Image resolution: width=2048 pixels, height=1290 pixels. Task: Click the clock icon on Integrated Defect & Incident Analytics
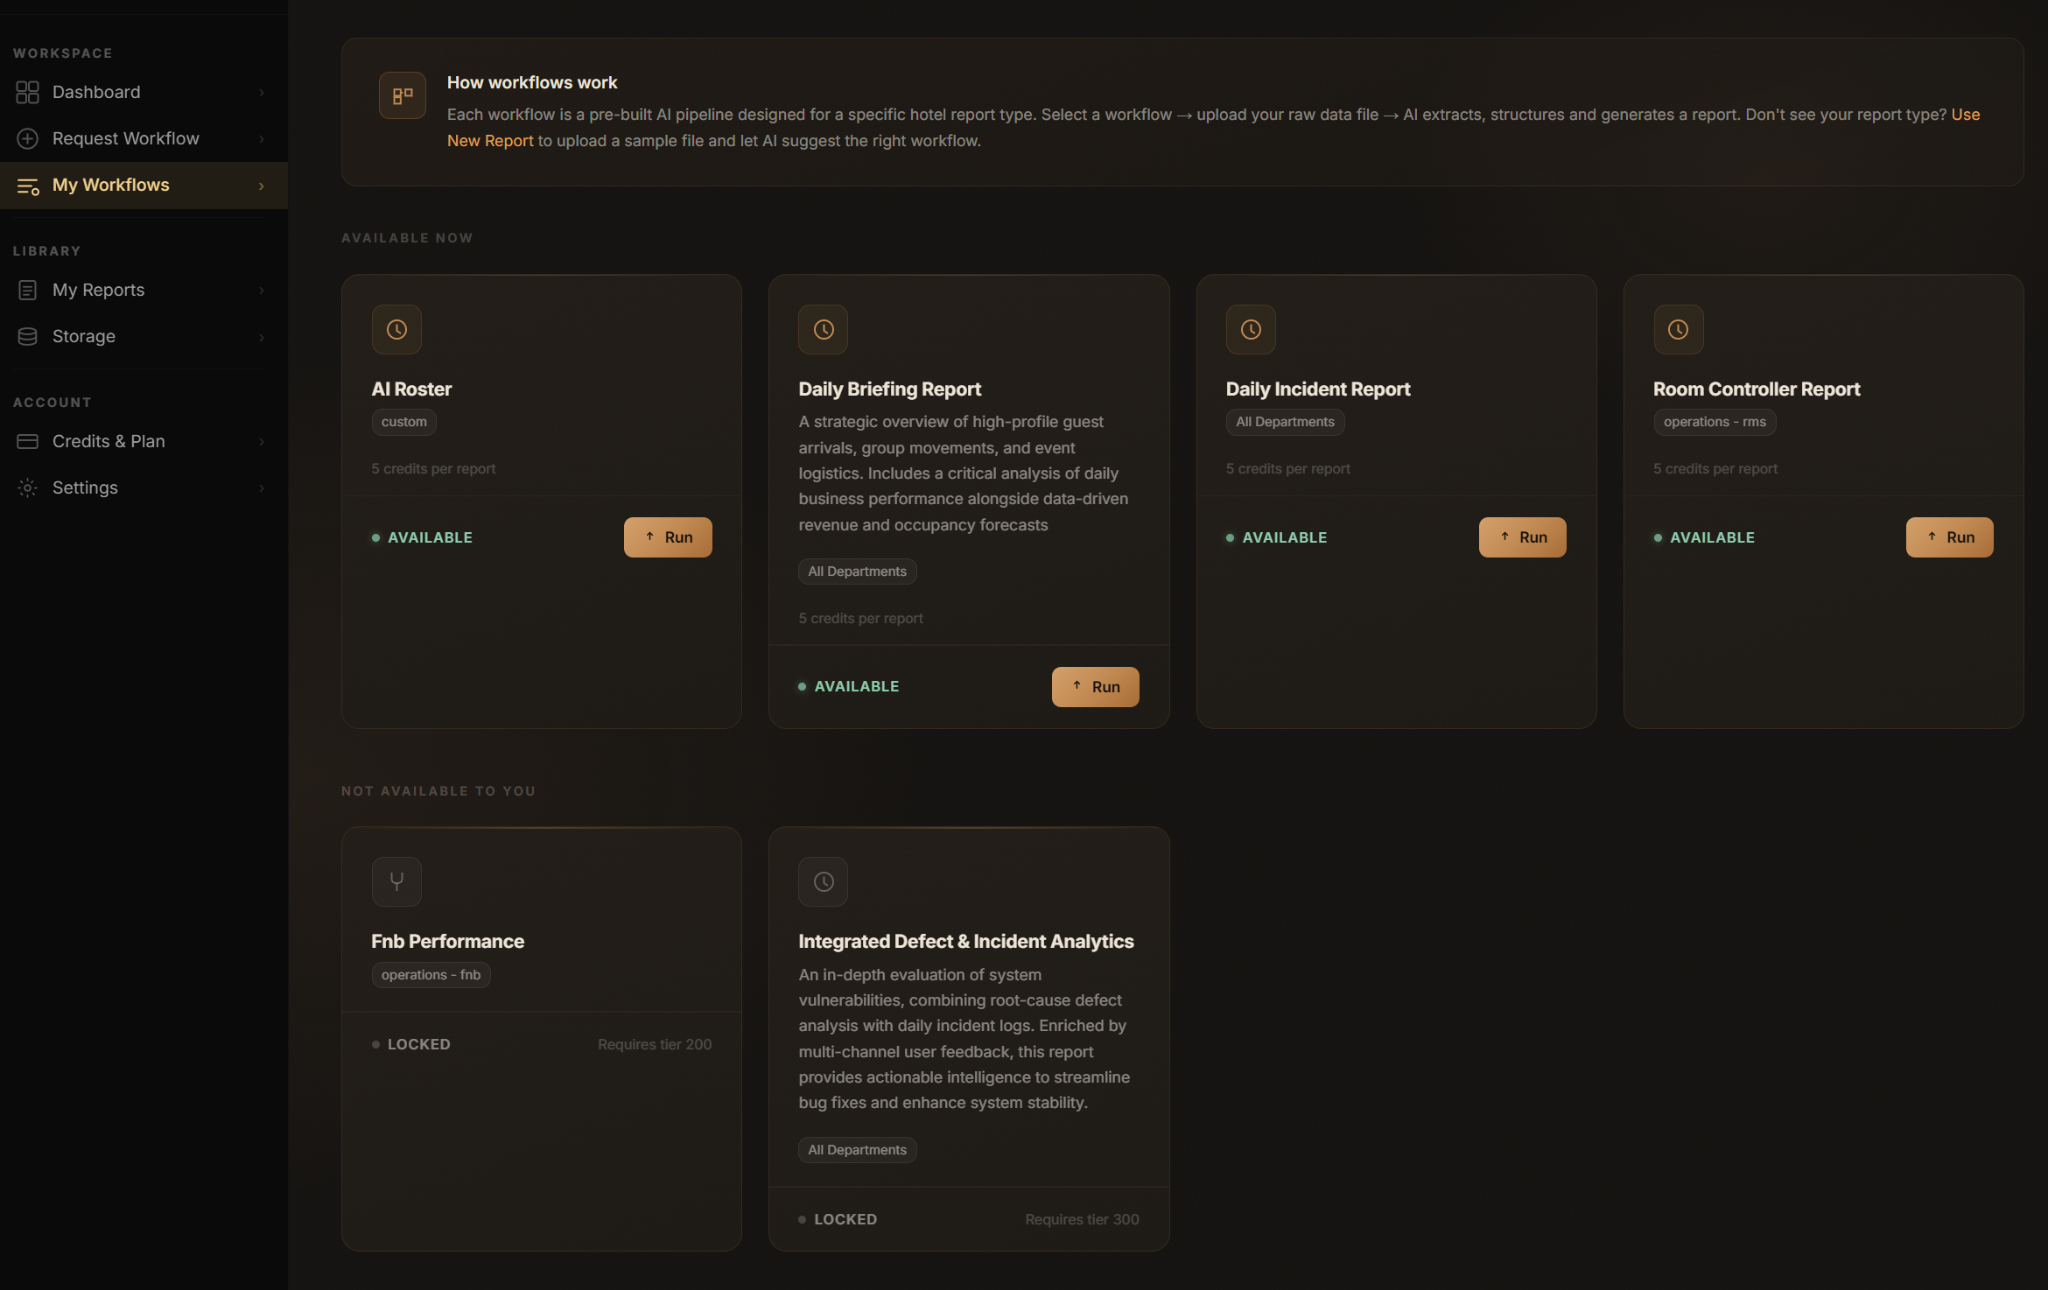click(823, 881)
